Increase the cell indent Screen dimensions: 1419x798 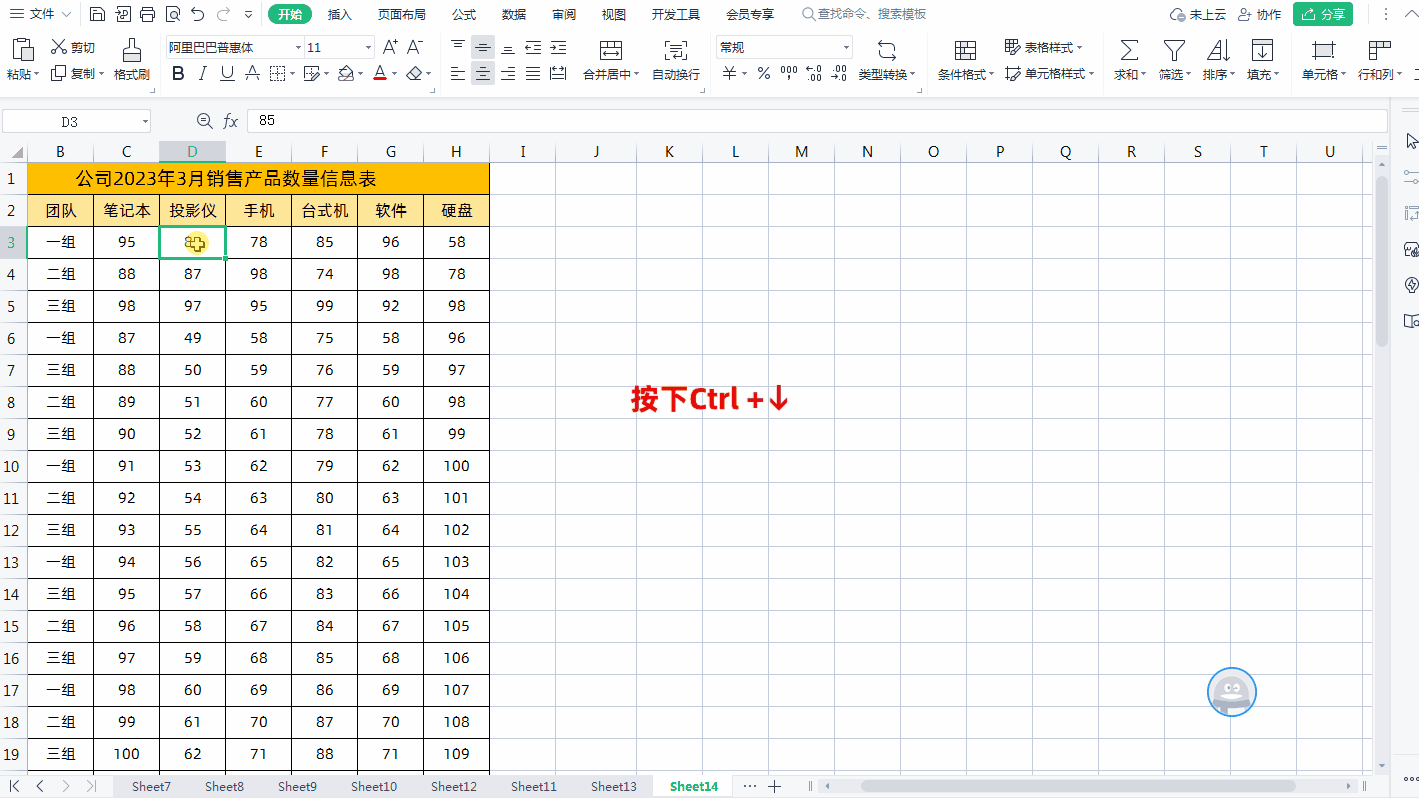558,47
